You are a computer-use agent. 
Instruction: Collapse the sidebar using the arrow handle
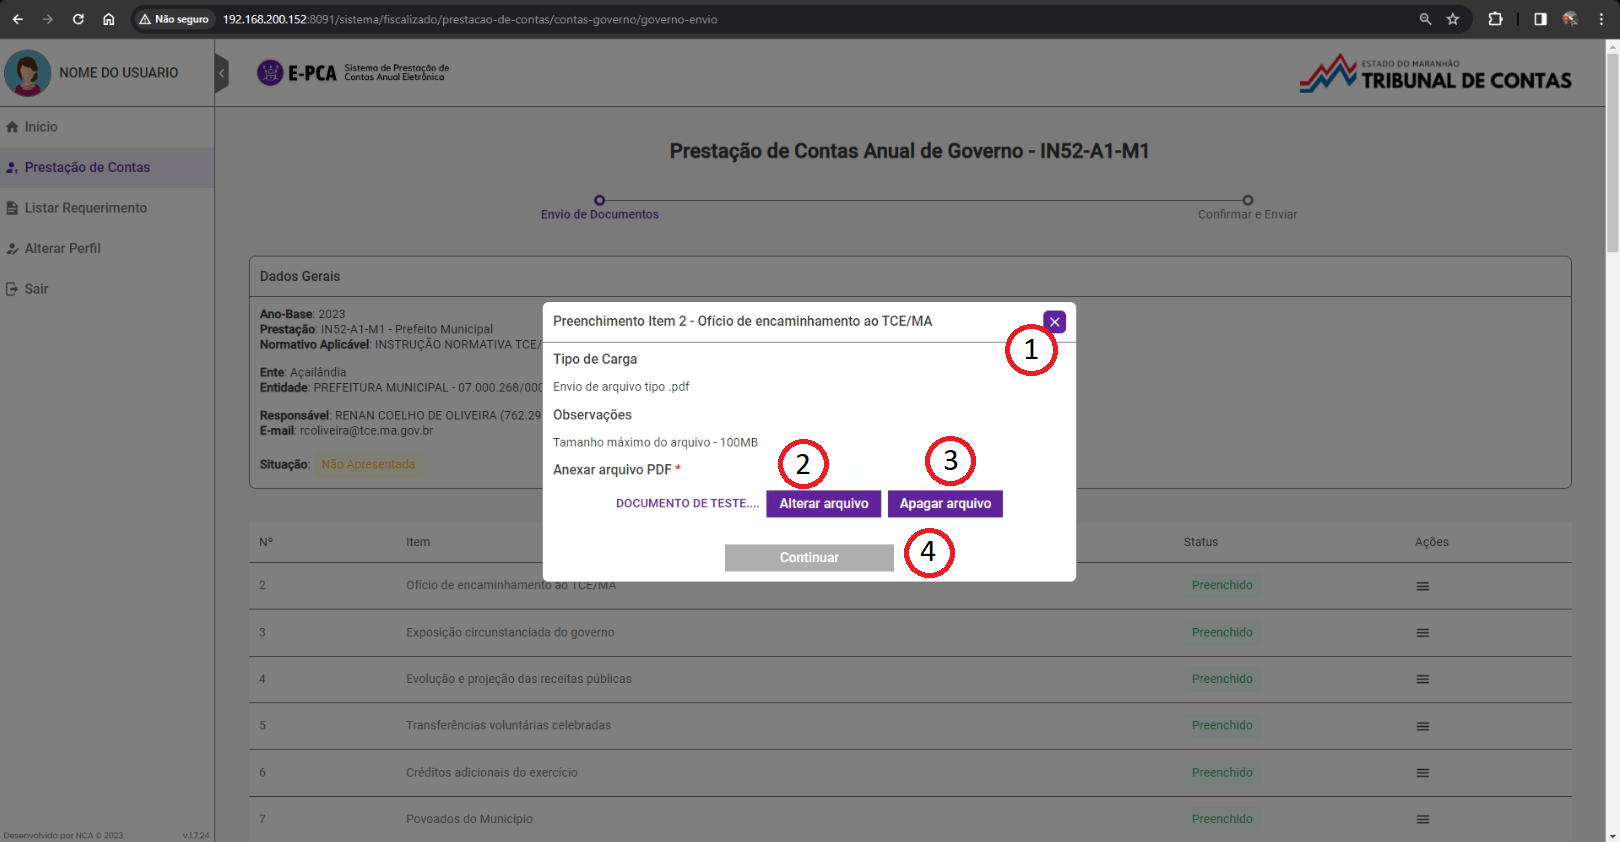tap(221, 73)
